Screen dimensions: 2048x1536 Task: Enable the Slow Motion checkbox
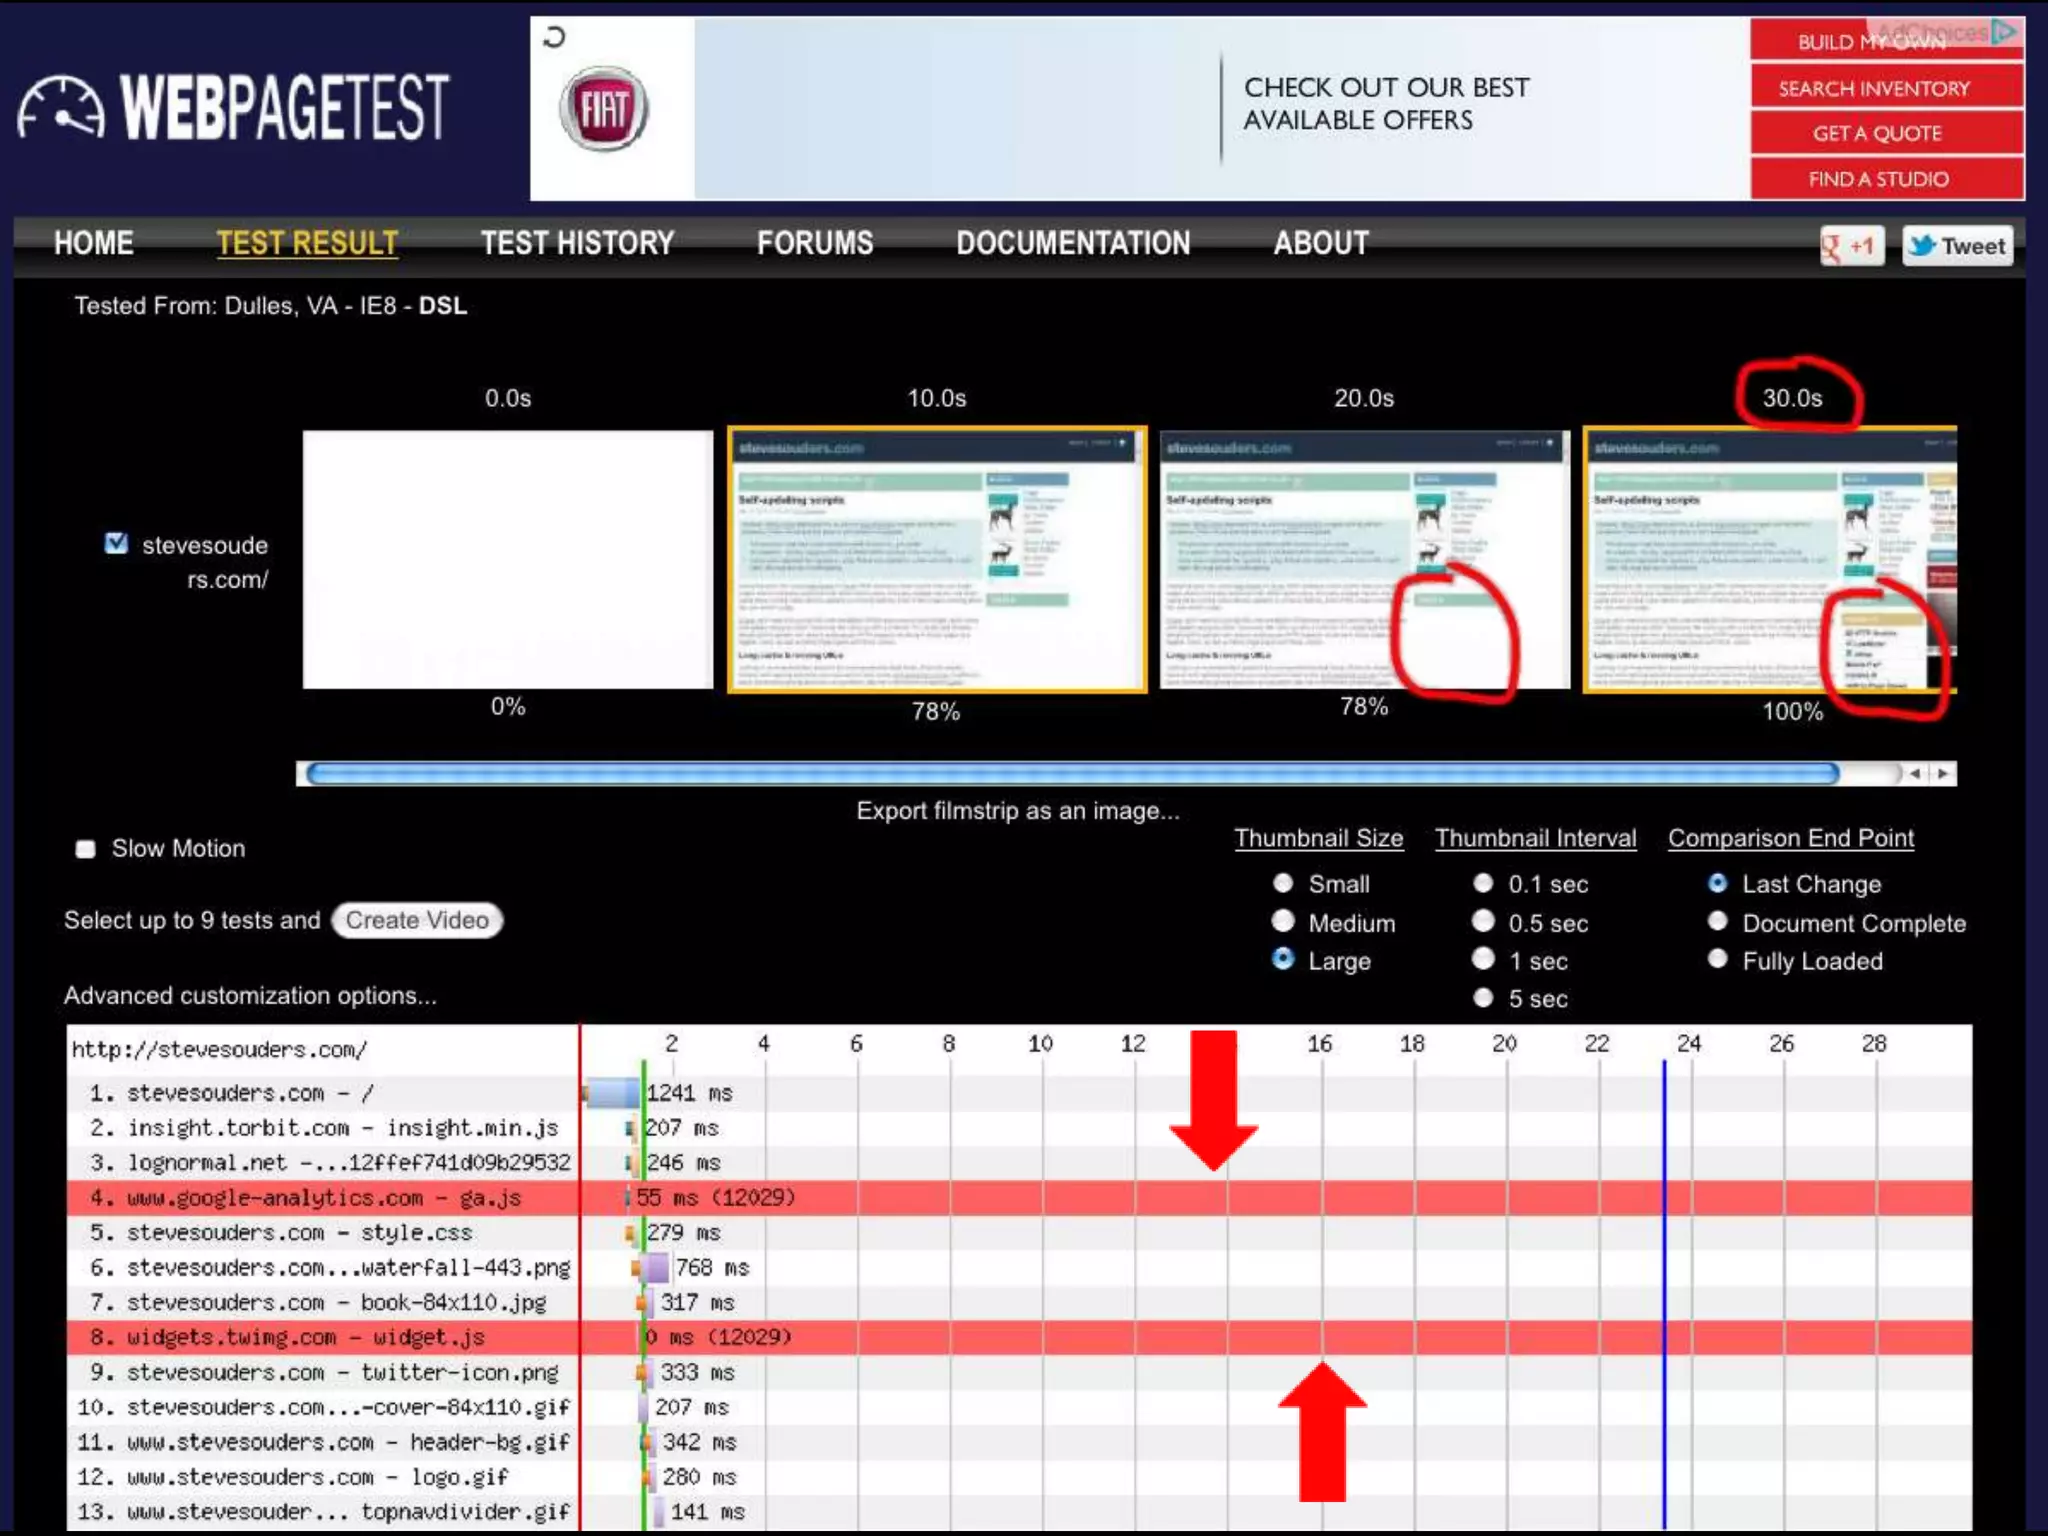pos(86,849)
